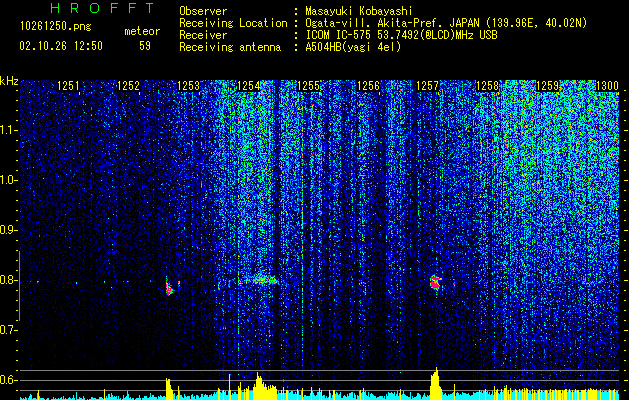The height and width of the screenshot is (400, 629).
Task: Click the yellow intensity block before 1253
Action: (169, 388)
